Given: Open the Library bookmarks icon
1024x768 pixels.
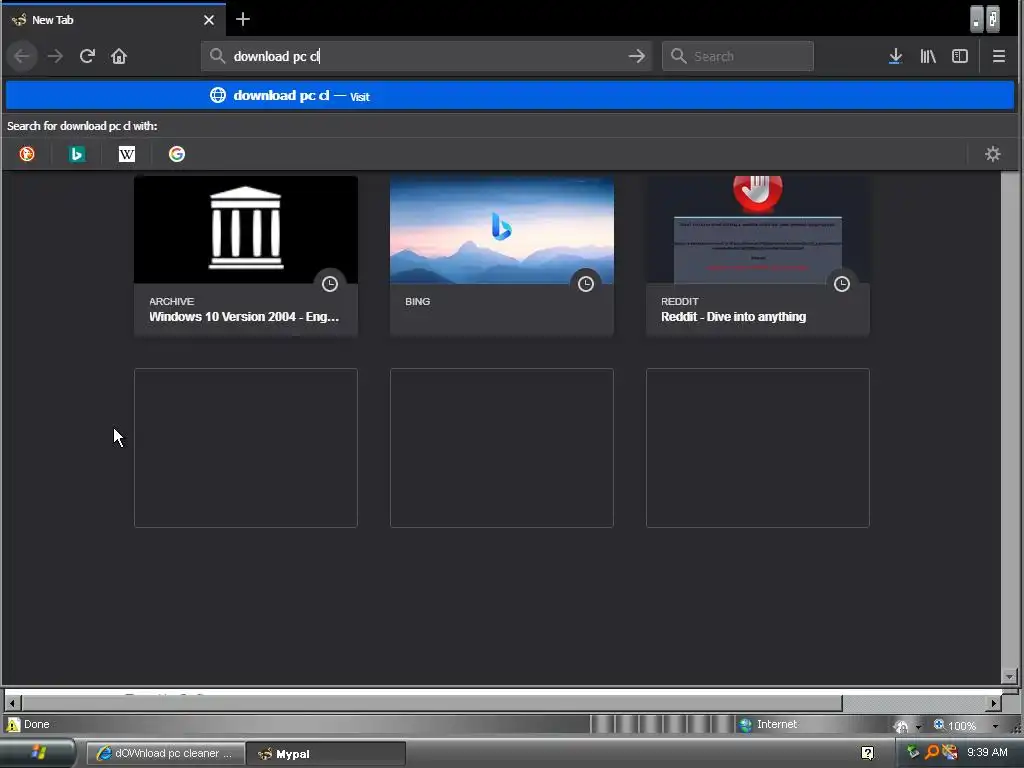Looking at the screenshot, I should tap(928, 56).
